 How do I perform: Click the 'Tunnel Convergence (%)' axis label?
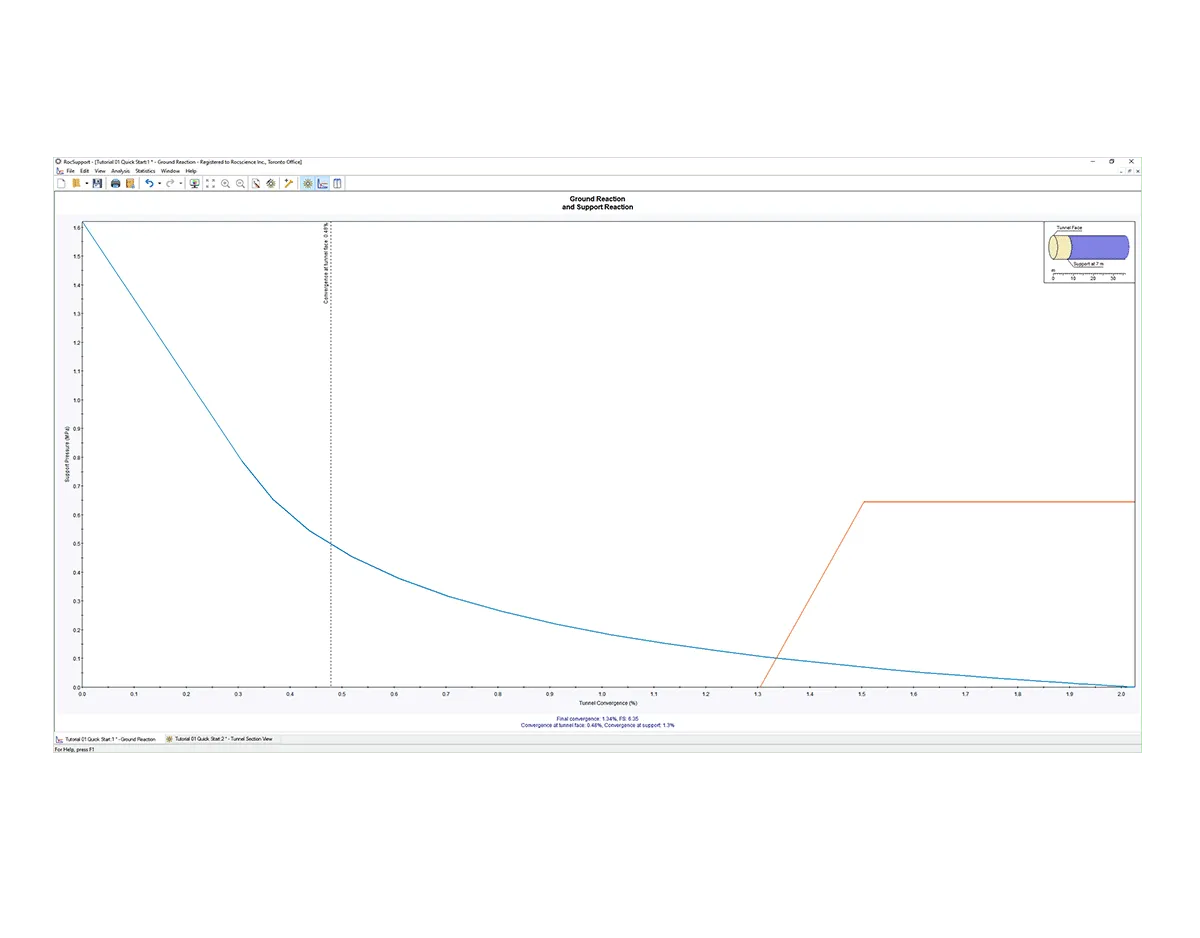pyautogui.click(x=608, y=703)
